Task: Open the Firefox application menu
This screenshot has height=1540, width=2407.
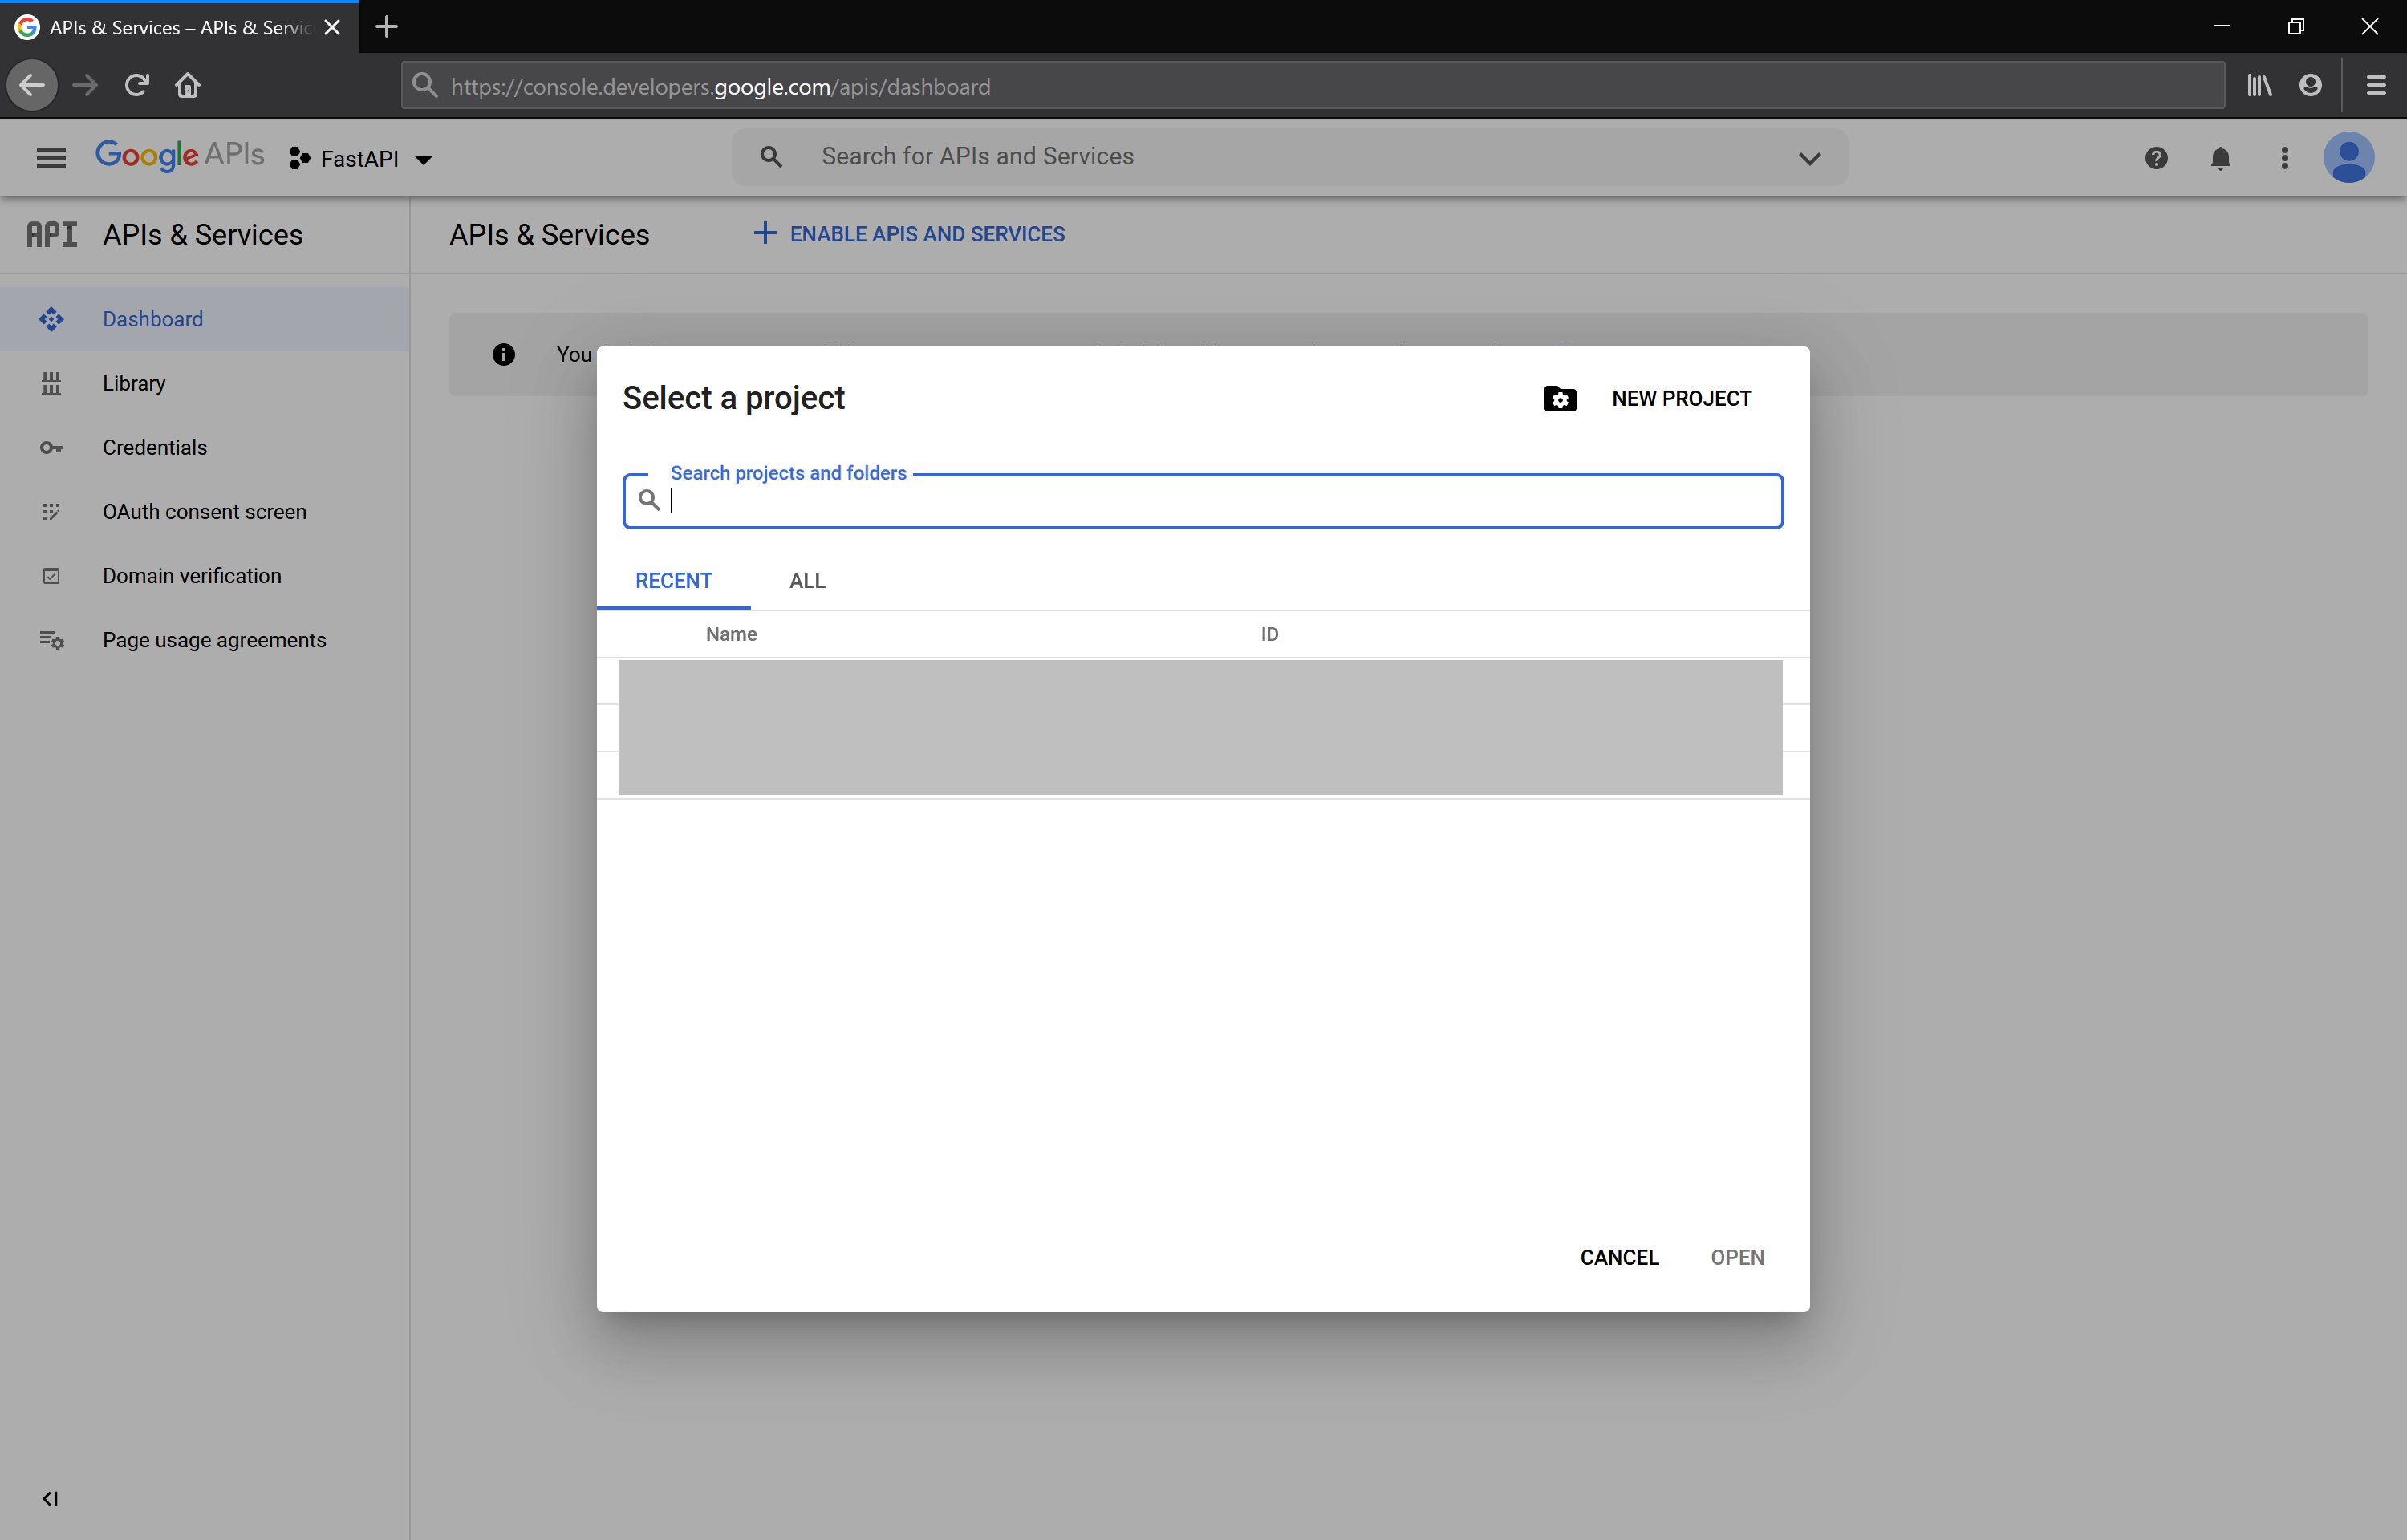Action: (2376, 86)
